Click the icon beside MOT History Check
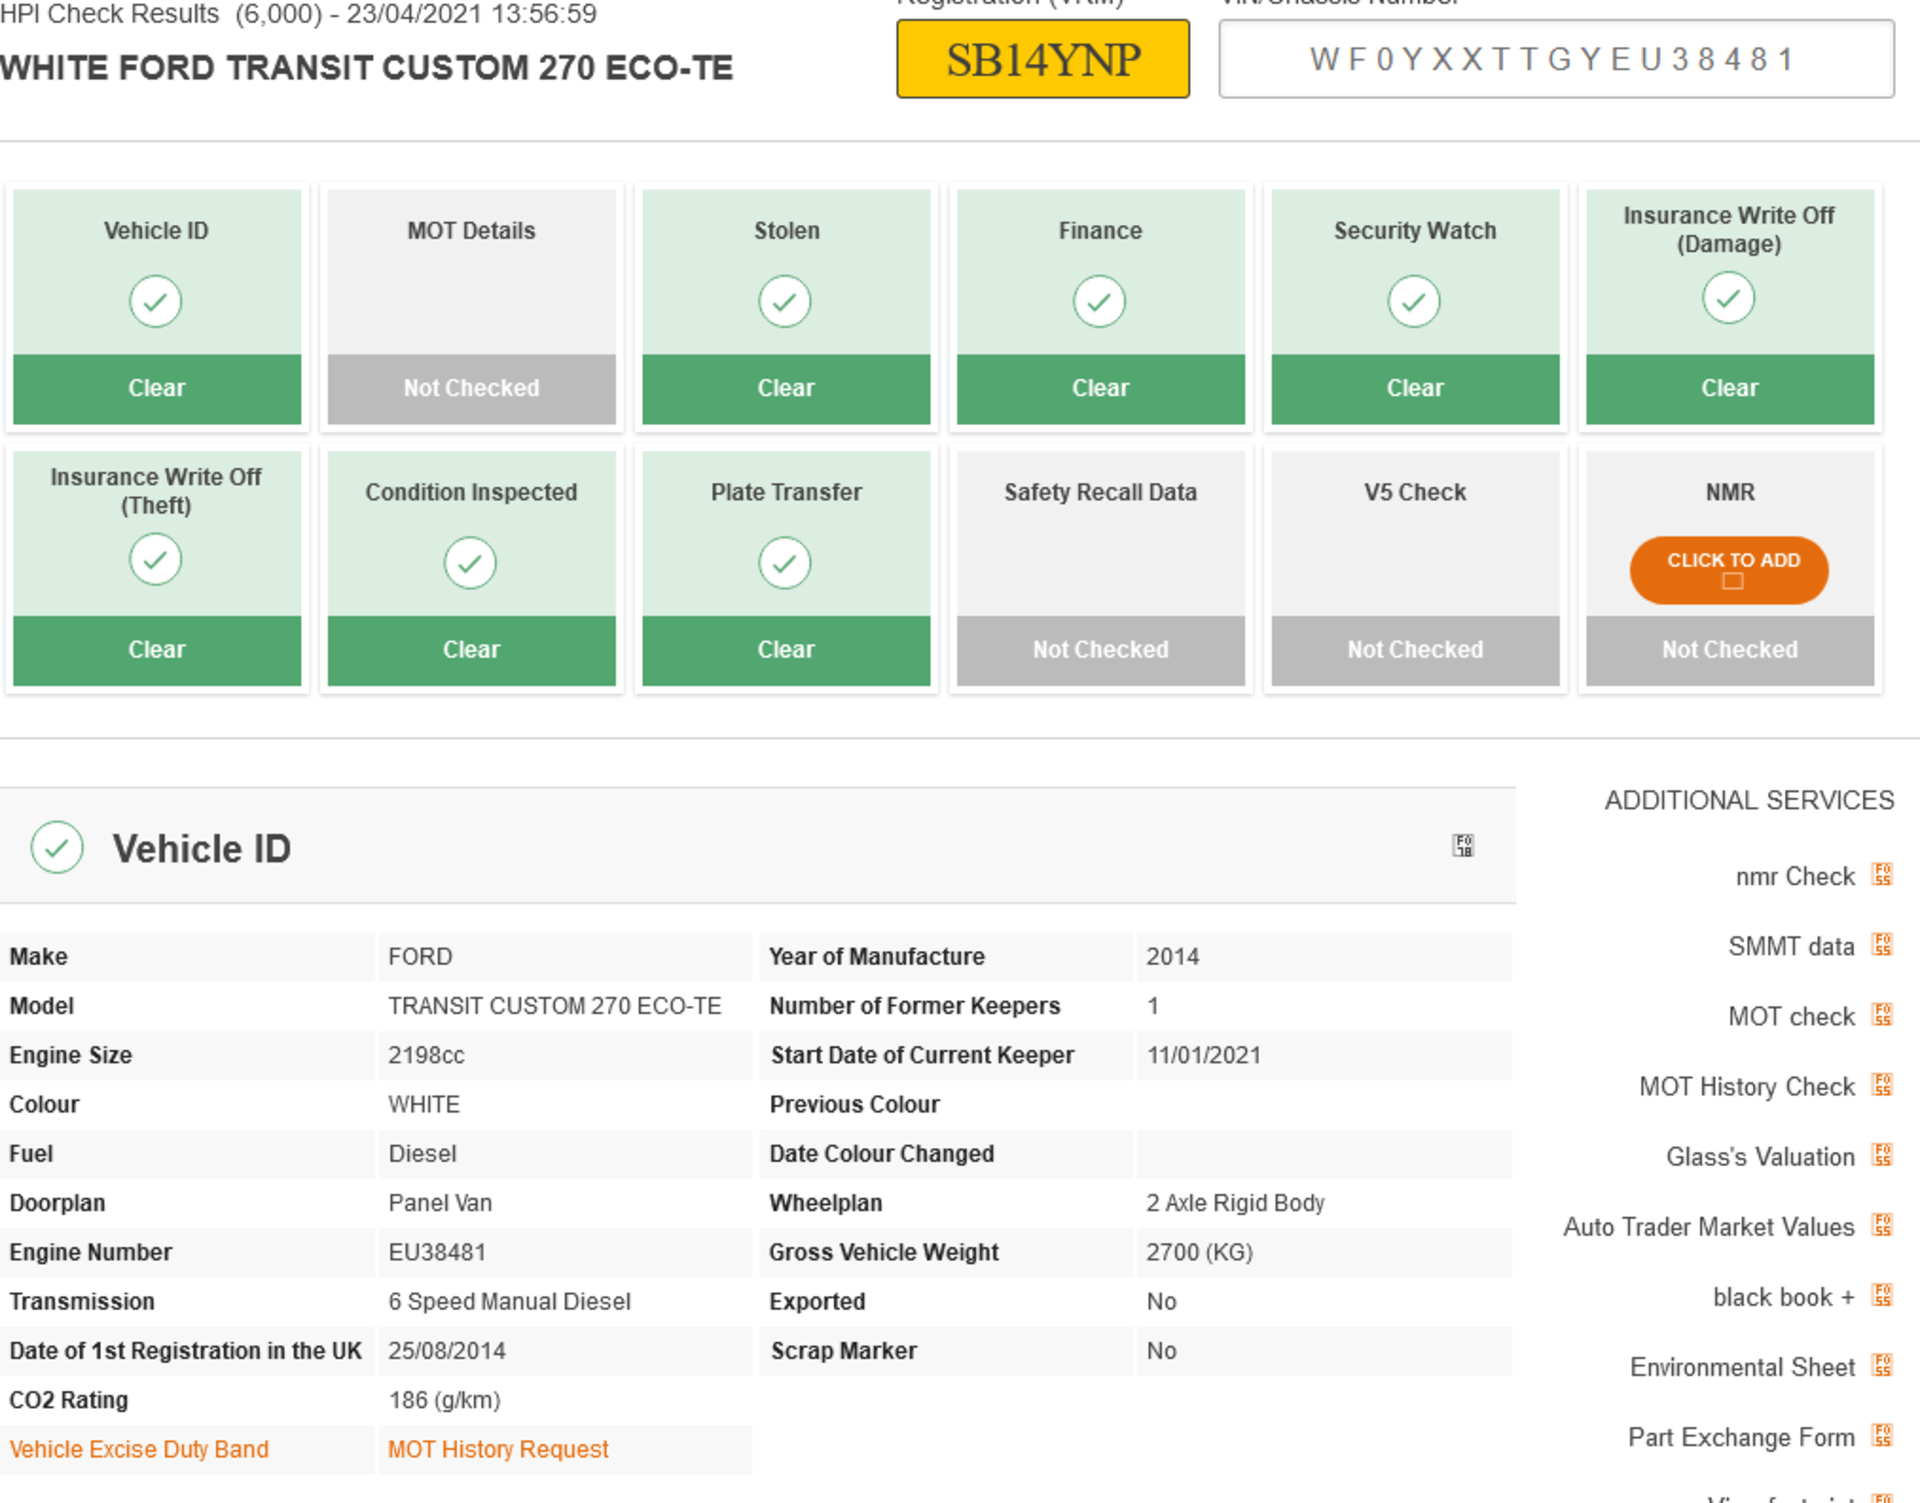 point(1882,1085)
